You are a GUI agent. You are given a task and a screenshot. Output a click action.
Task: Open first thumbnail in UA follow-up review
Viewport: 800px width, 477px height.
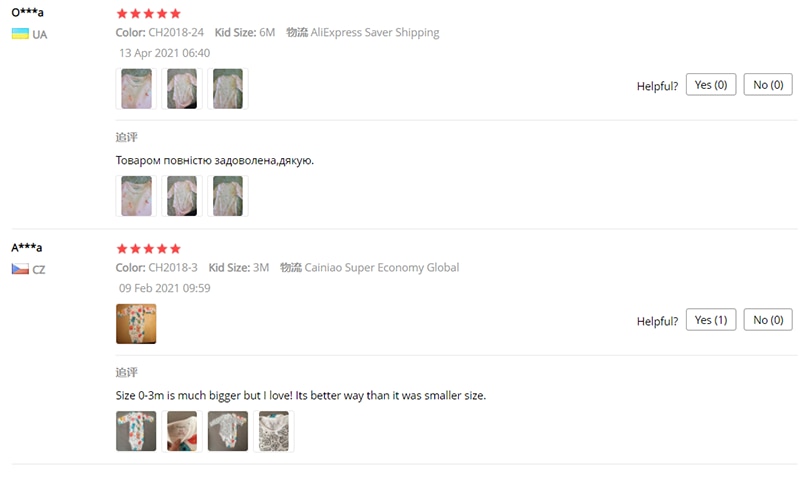136,196
